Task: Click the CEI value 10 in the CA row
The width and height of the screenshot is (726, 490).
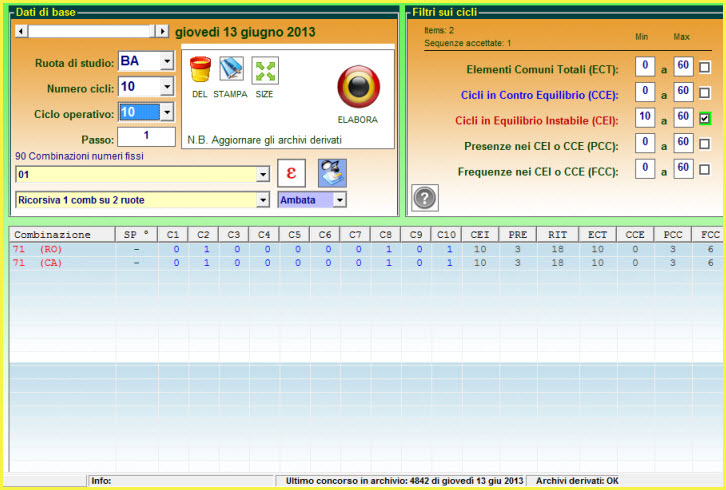Action: click(480, 263)
